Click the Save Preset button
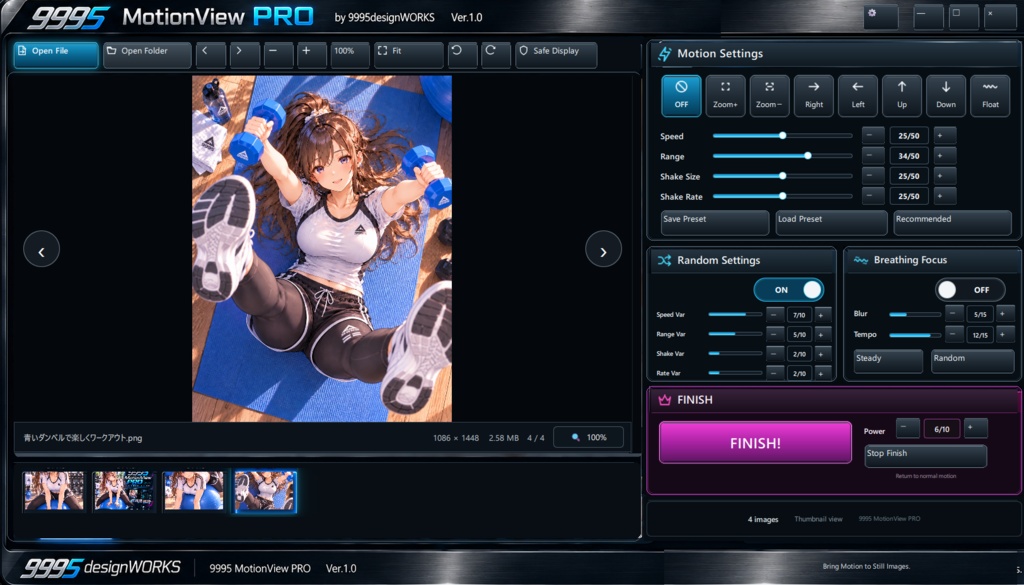This screenshot has height=585, width=1024. pyautogui.click(x=715, y=223)
